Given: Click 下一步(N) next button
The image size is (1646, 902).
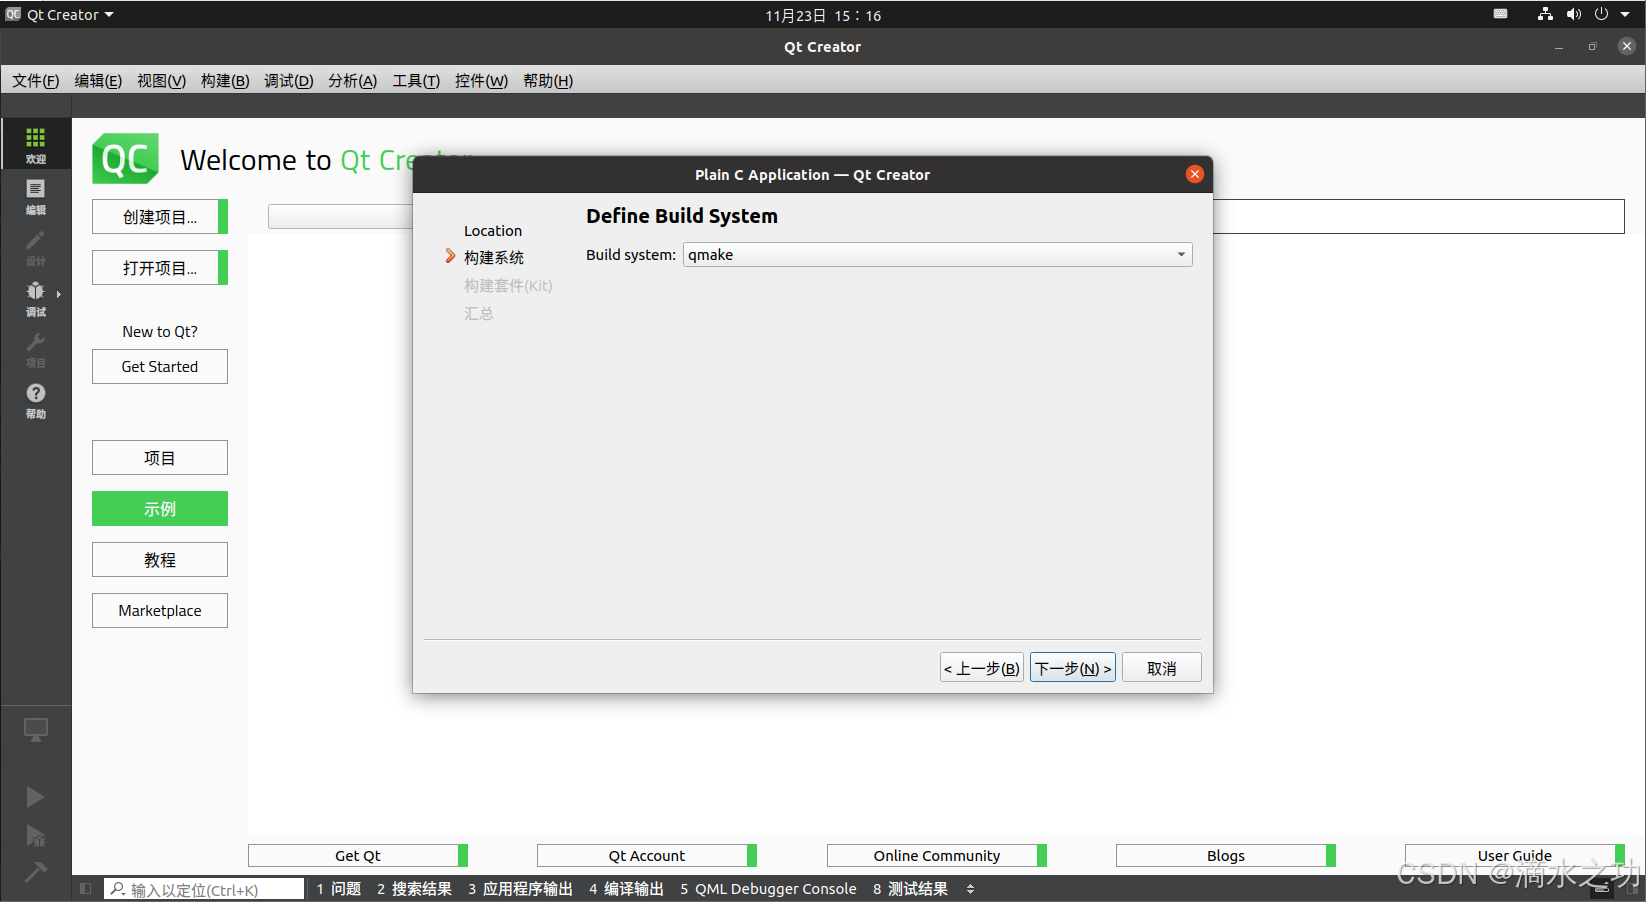Looking at the screenshot, I should point(1073,668).
